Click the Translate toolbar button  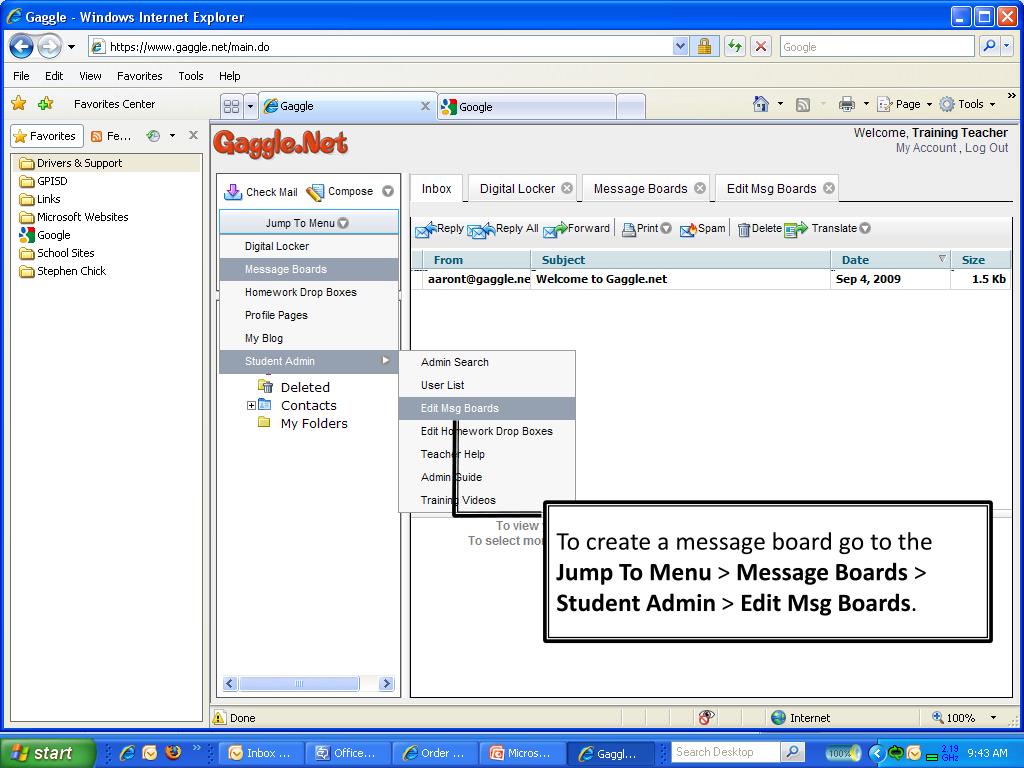821,229
